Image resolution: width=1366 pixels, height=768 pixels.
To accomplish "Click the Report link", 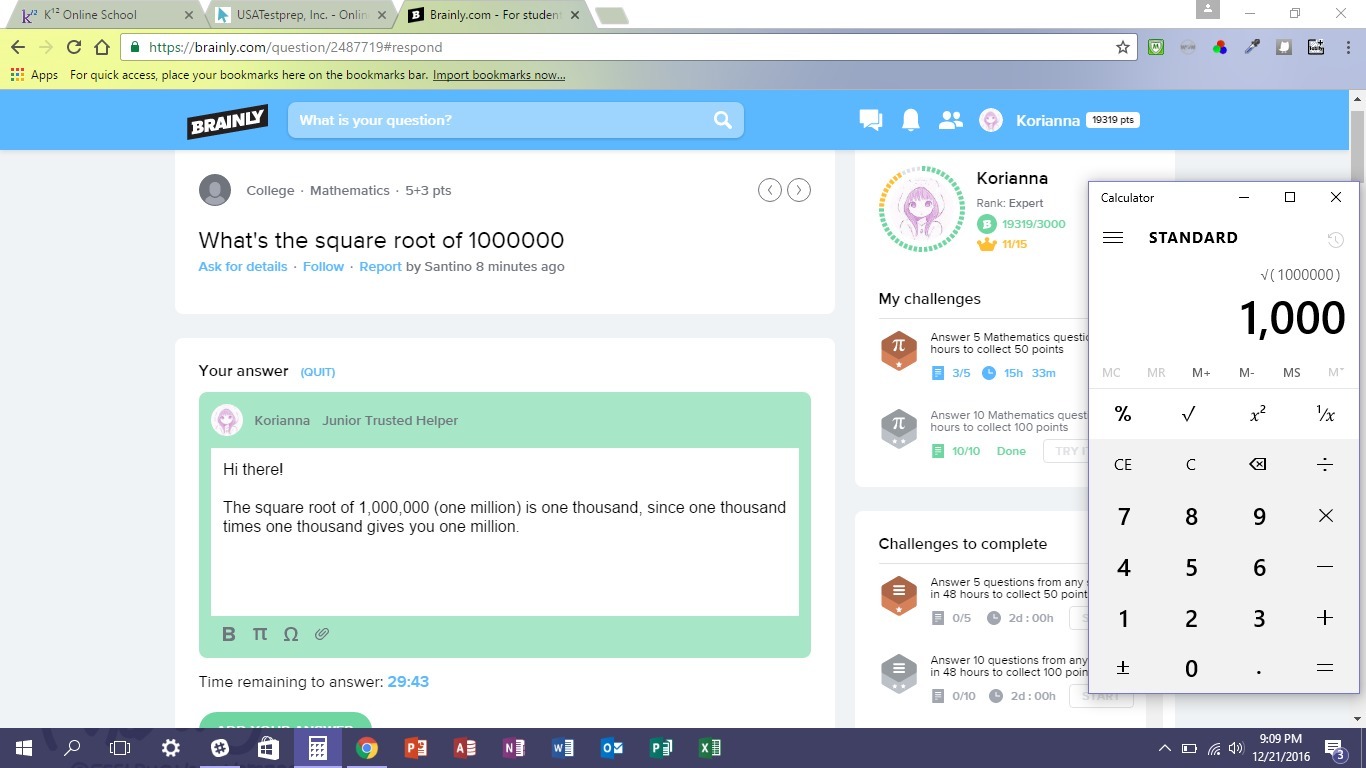I will click(x=380, y=267).
